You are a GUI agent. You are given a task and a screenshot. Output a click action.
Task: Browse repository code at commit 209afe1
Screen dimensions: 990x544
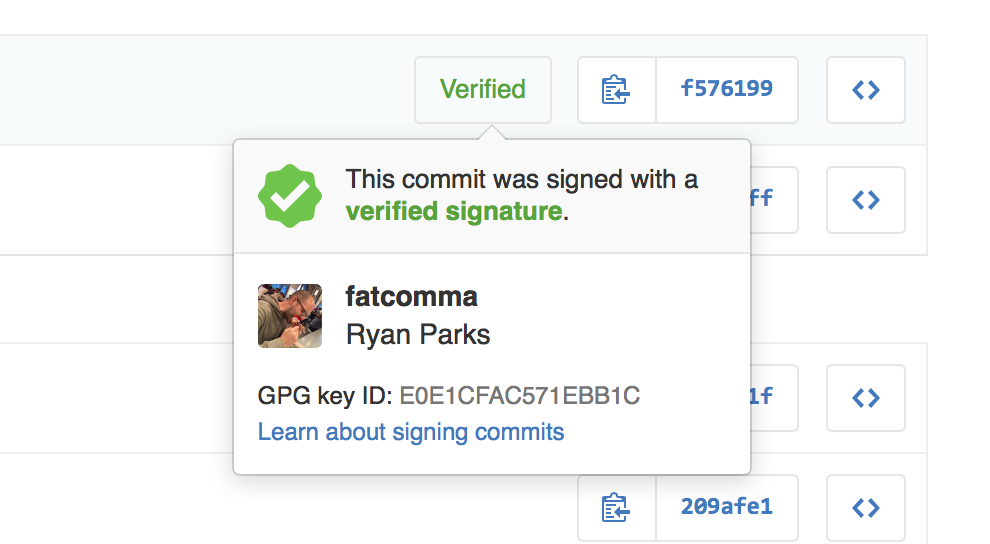(x=866, y=508)
